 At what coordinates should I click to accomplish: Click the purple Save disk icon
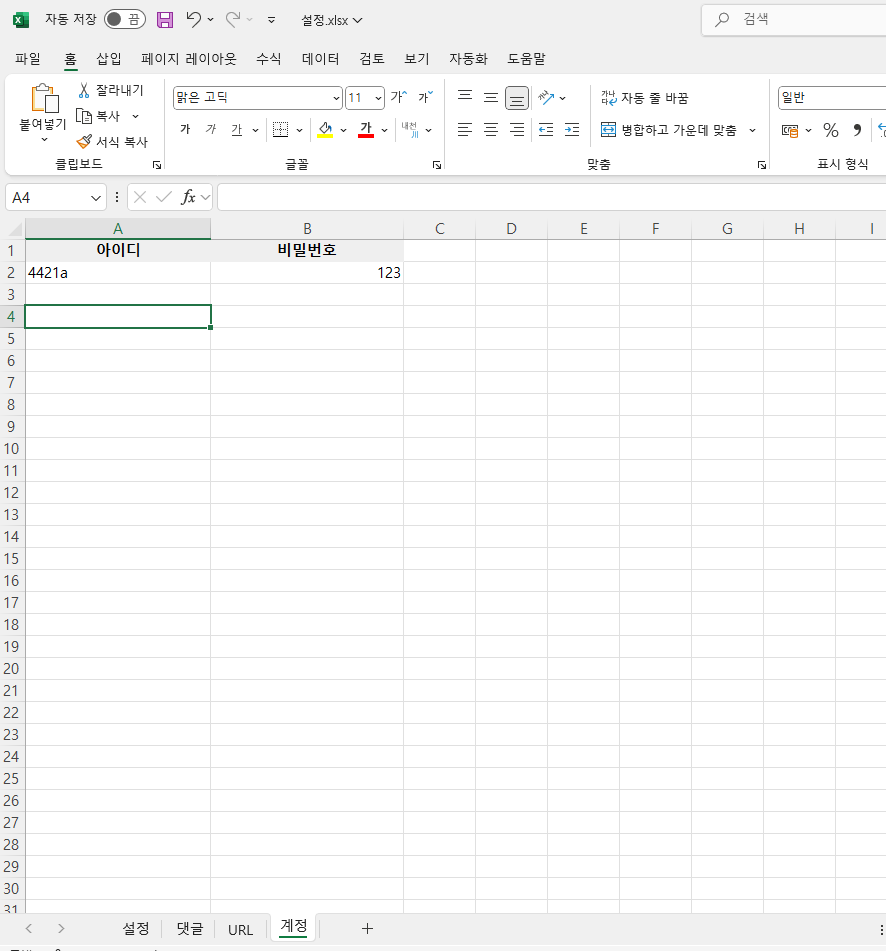(x=165, y=19)
